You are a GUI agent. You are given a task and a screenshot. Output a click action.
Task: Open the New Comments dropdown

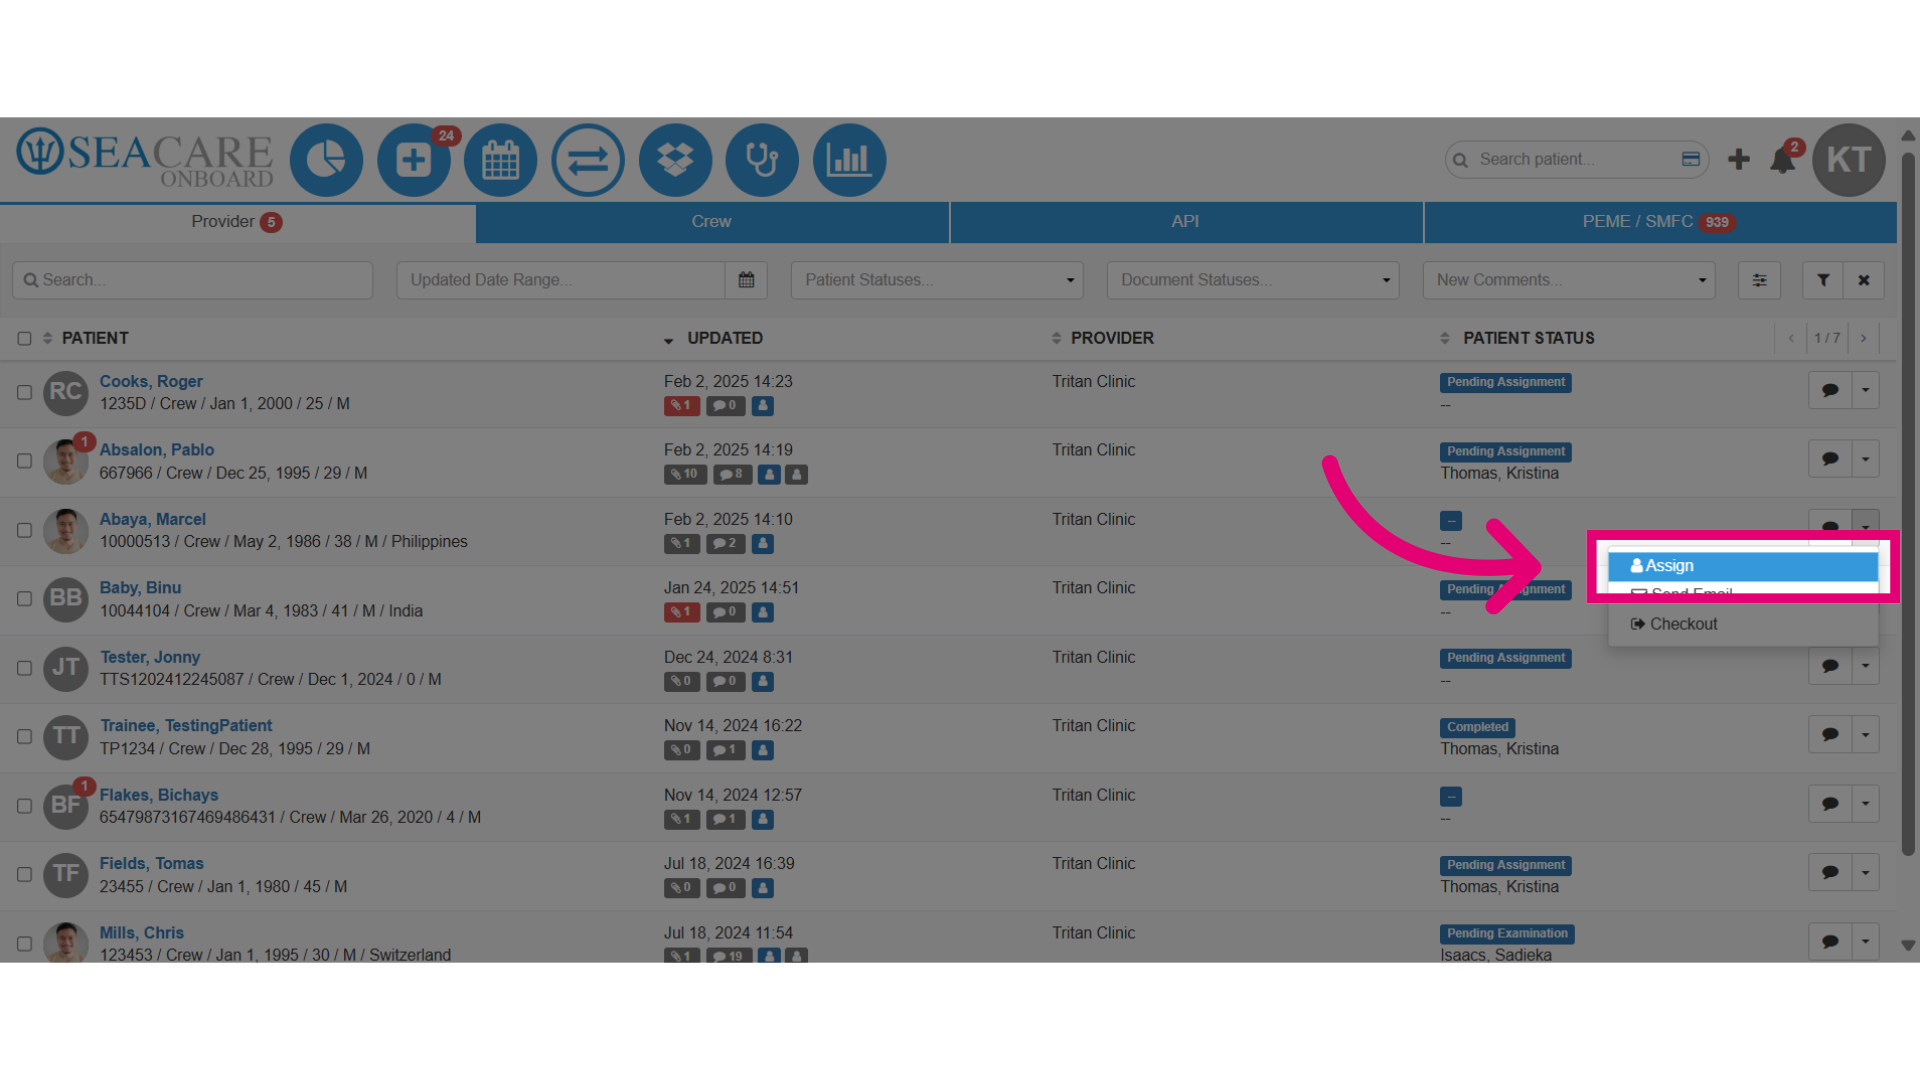(1569, 280)
